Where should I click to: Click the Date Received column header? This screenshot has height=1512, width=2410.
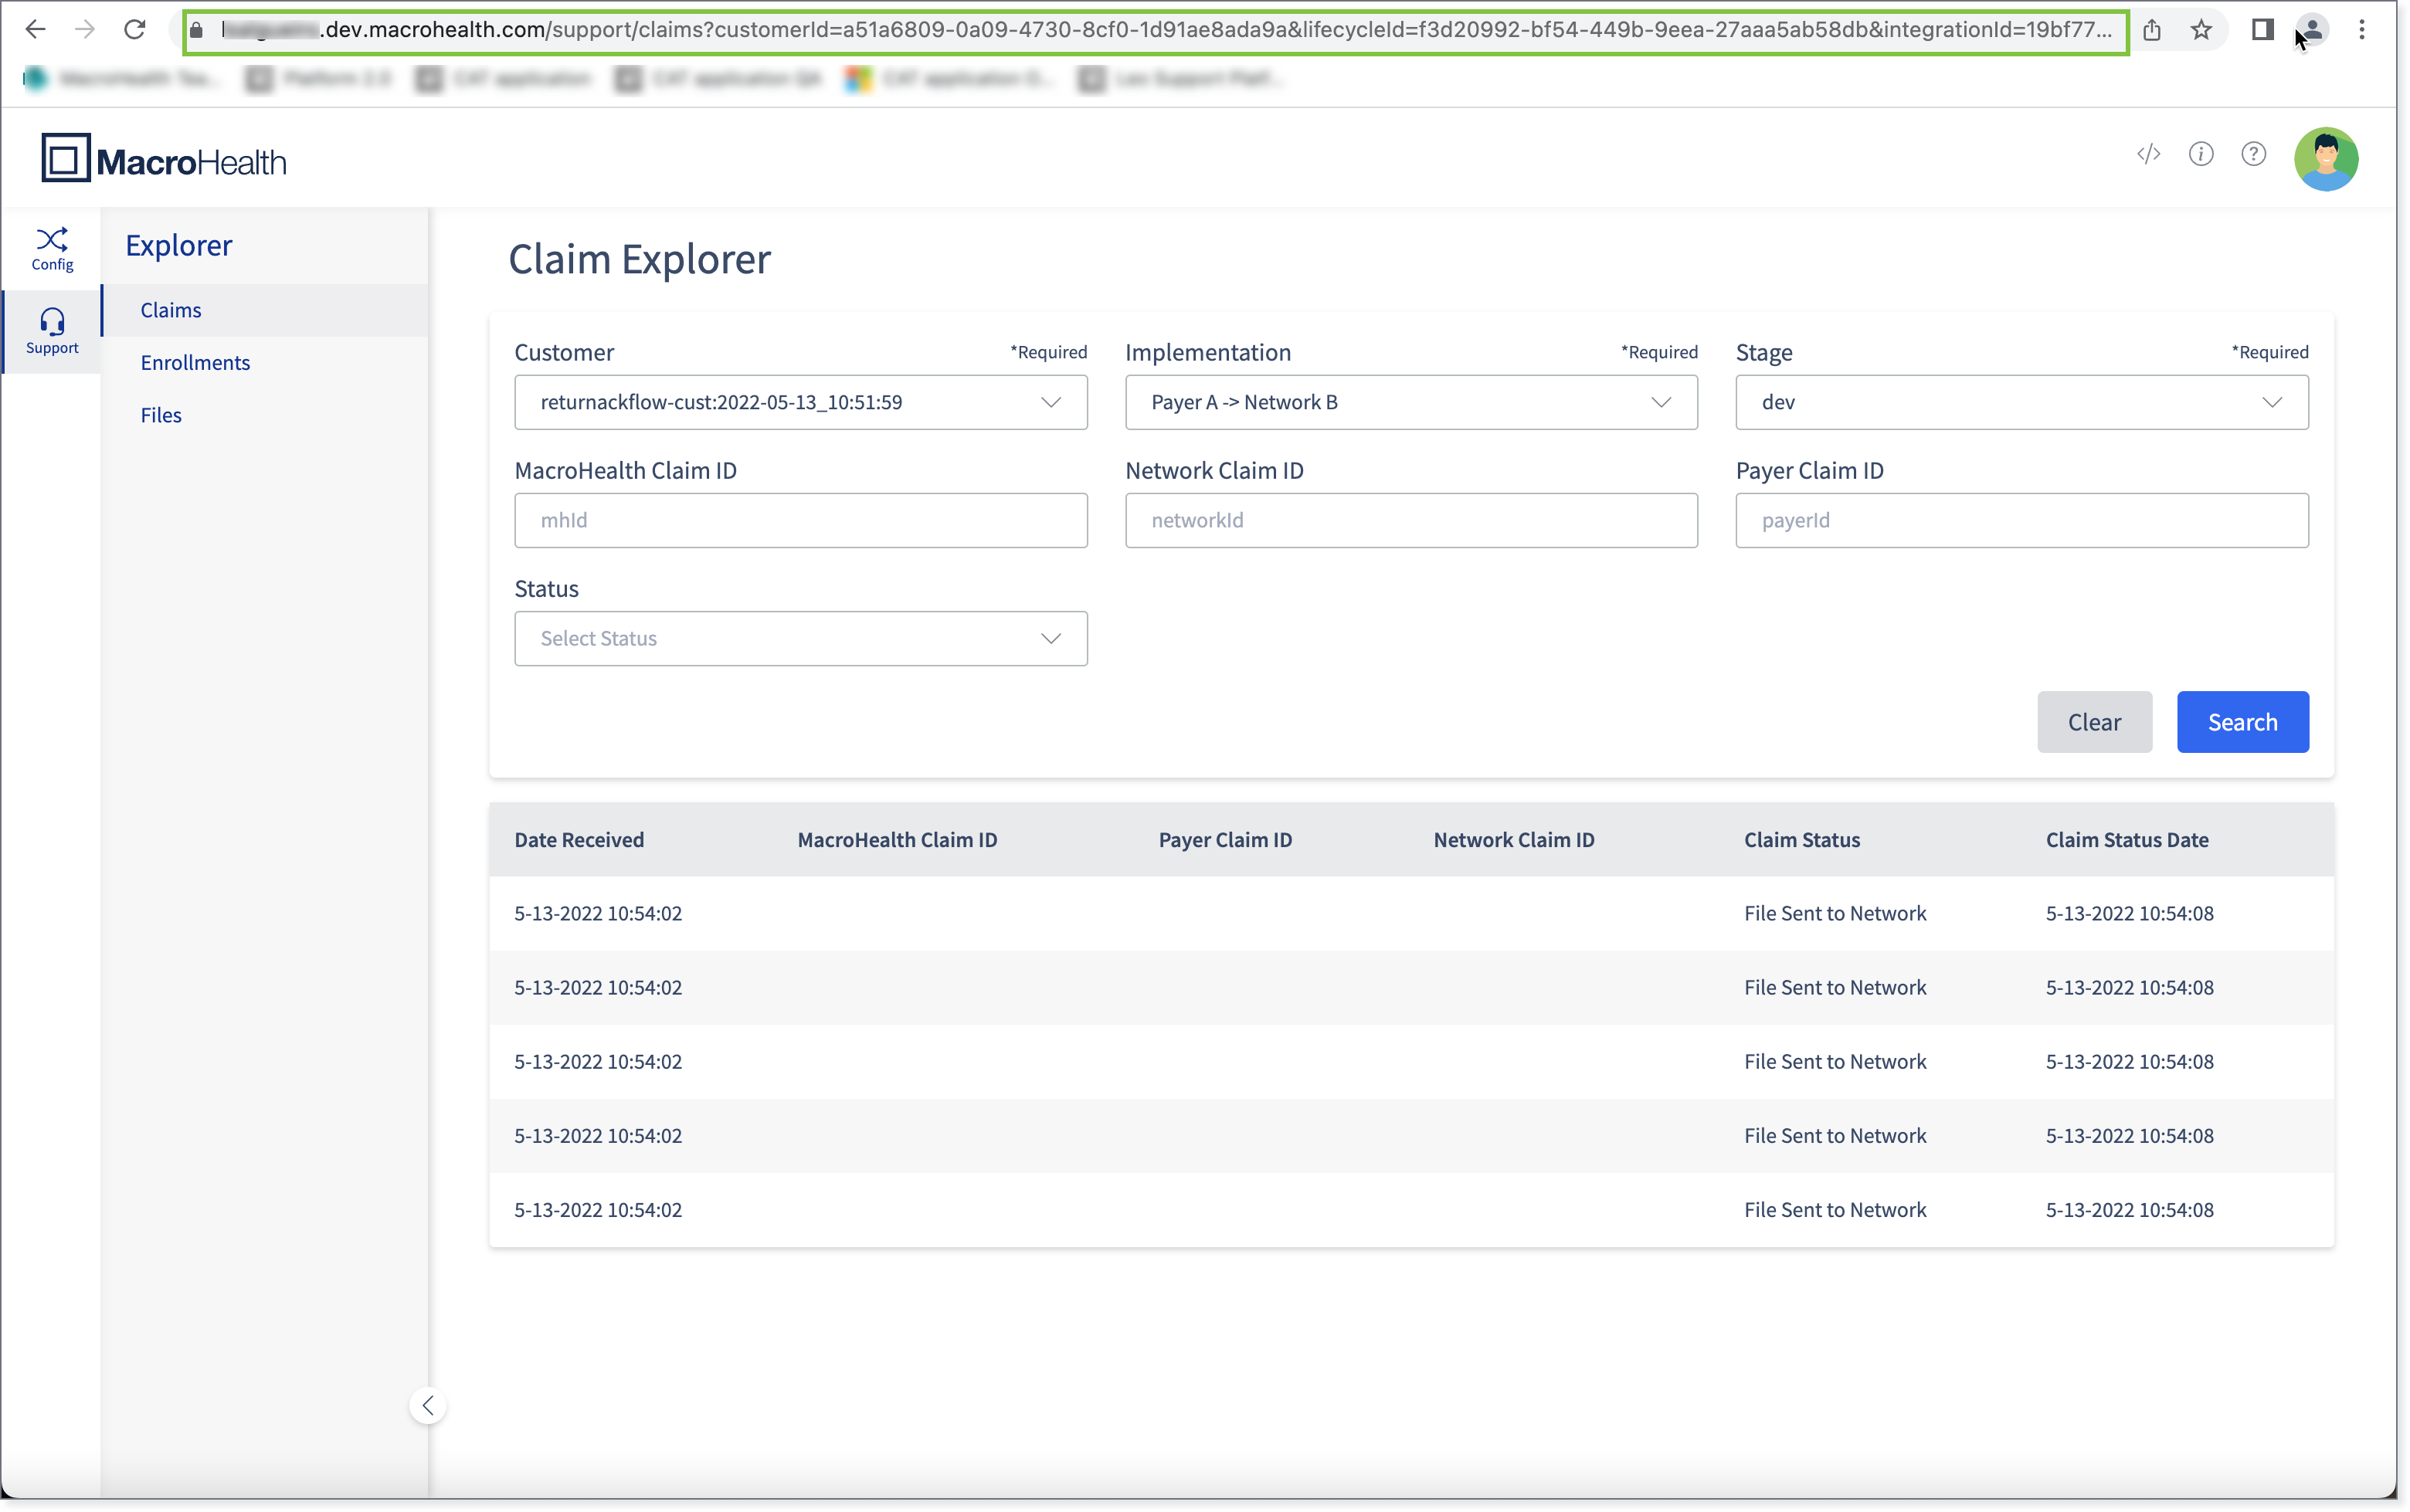(579, 840)
